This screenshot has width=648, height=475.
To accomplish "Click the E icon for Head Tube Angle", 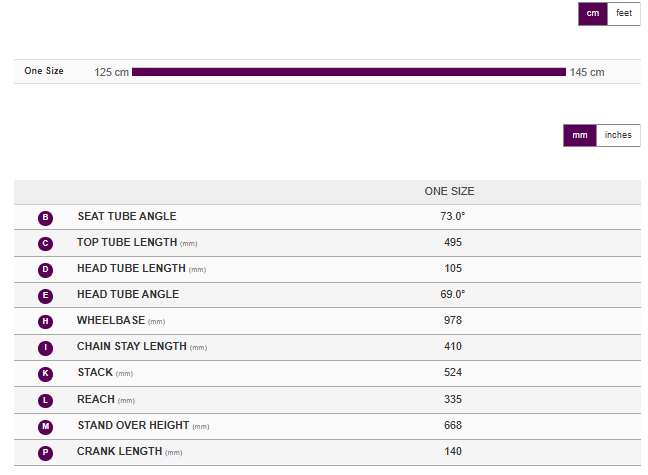I will click(x=45, y=296).
